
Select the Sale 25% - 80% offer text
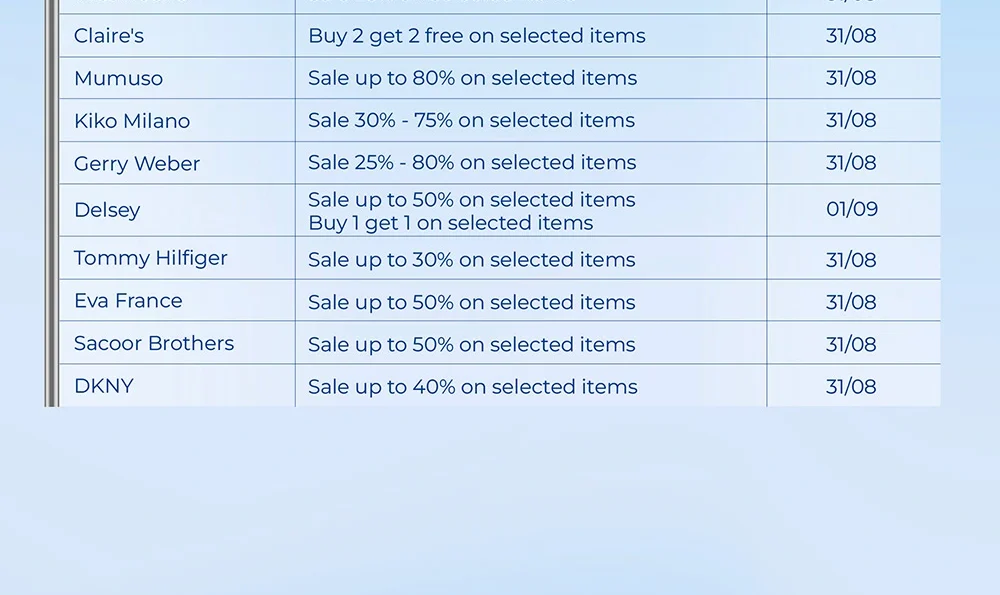[472, 163]
